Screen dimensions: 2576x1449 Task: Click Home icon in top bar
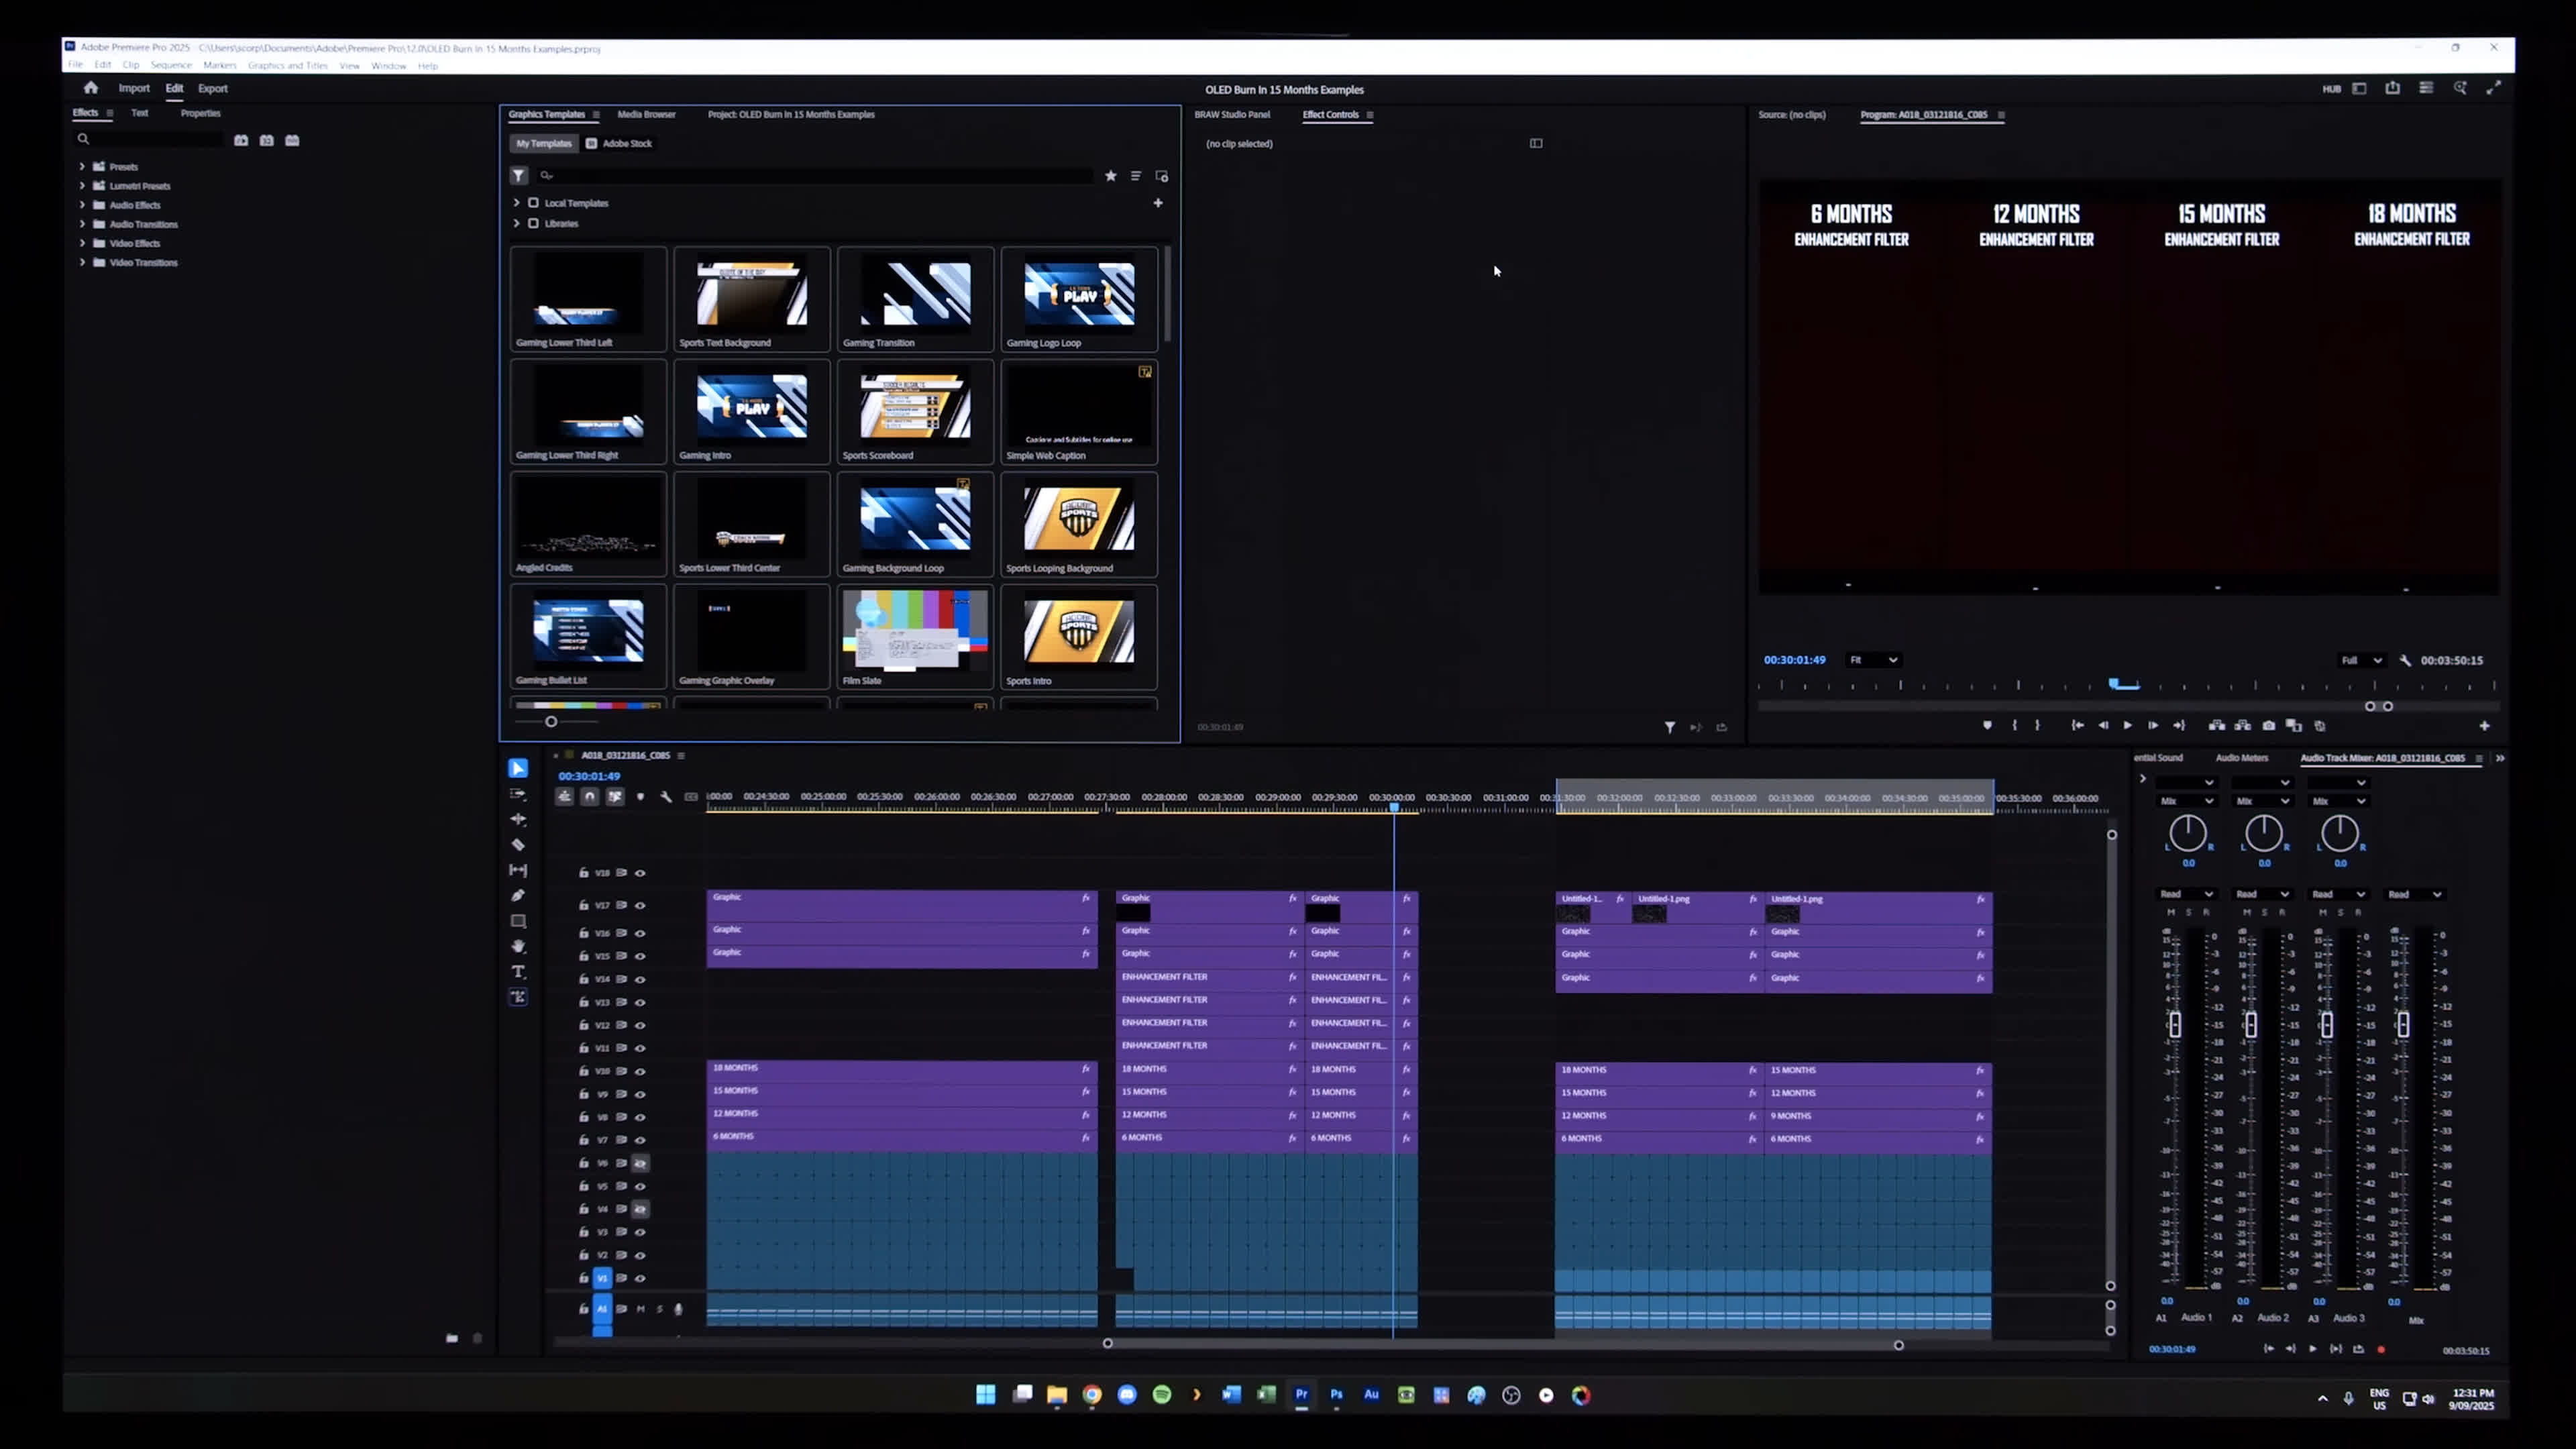91,88
